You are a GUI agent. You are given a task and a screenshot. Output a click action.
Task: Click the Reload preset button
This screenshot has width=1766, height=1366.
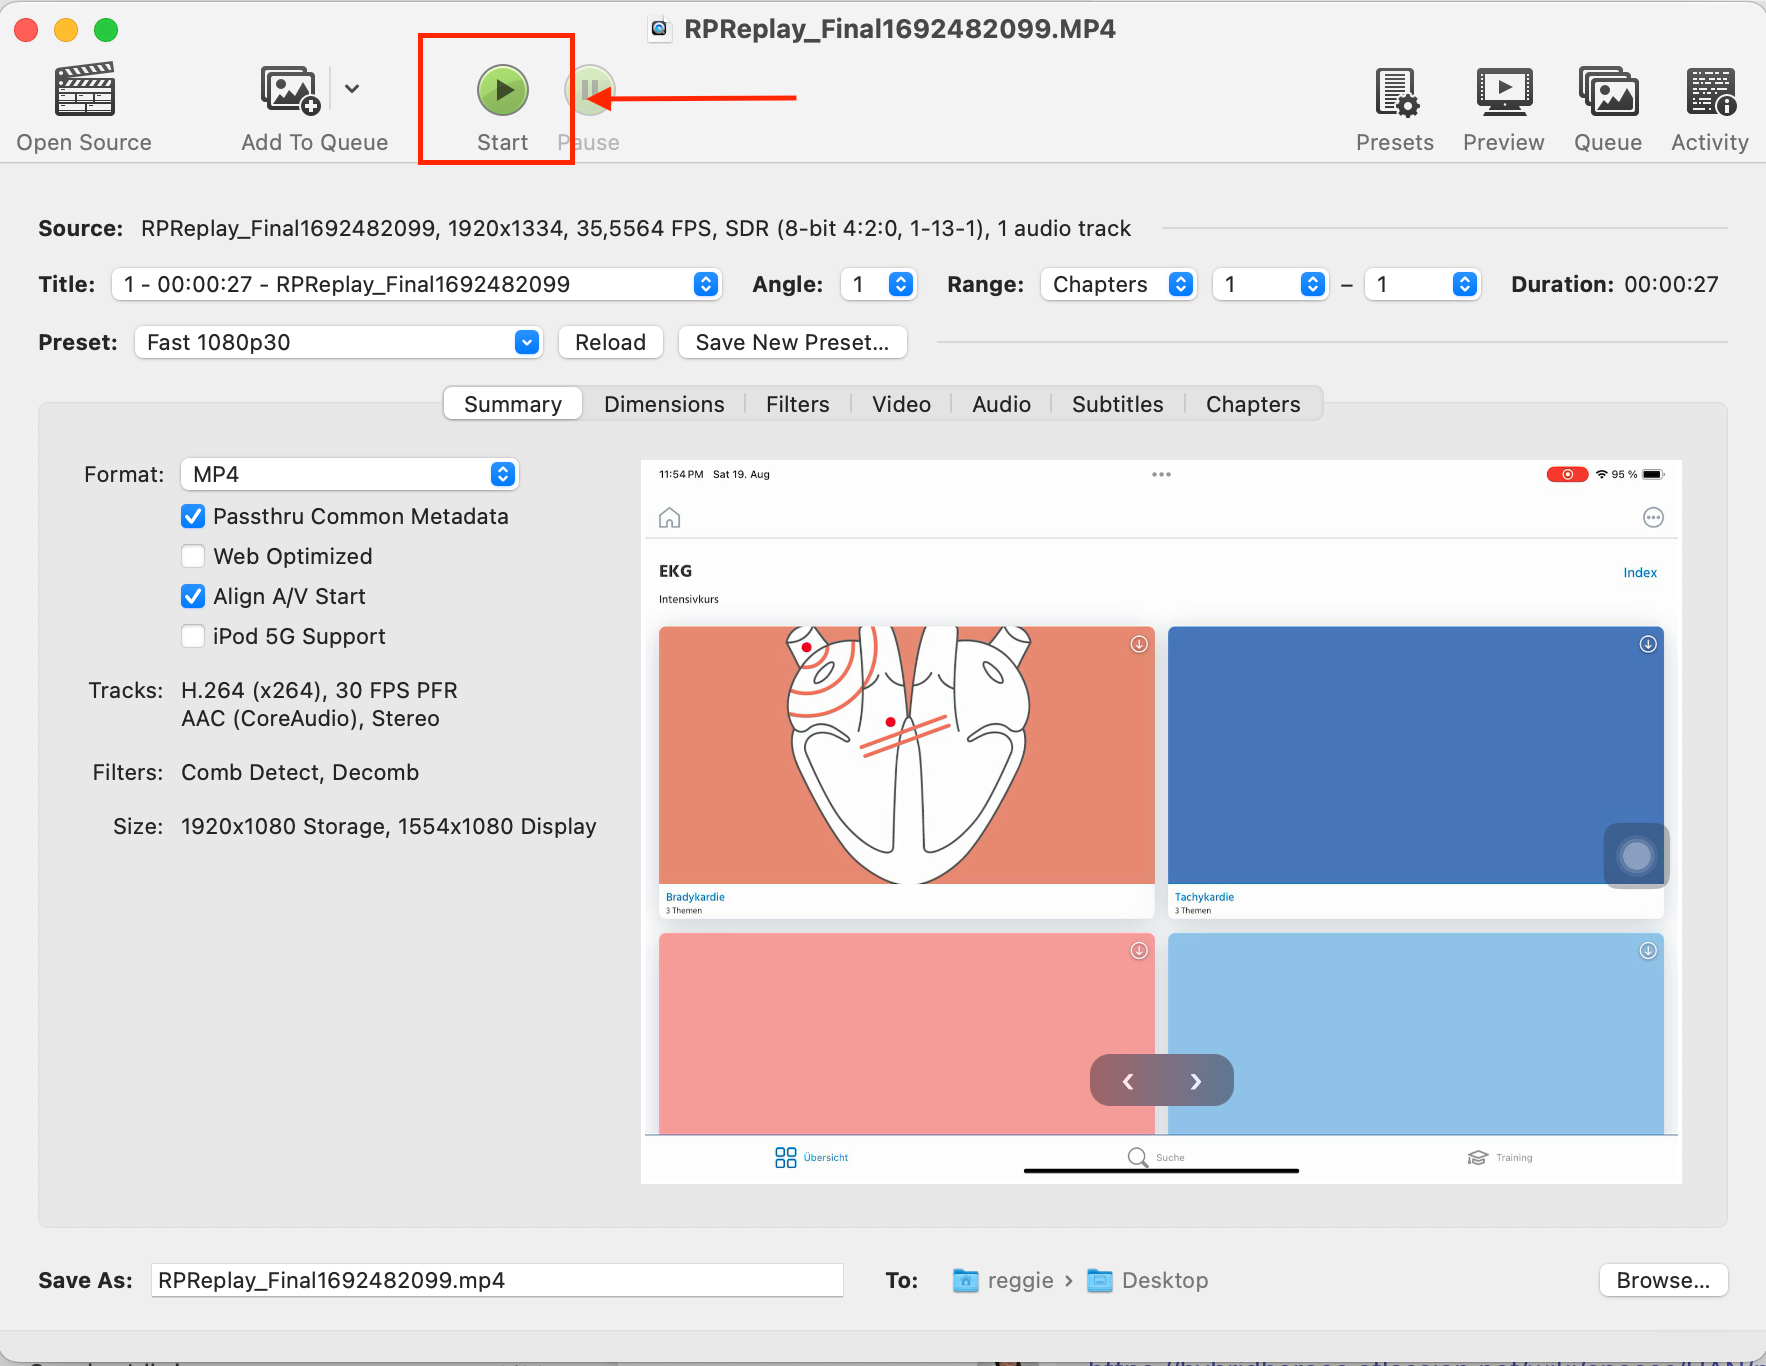(610, 342)
